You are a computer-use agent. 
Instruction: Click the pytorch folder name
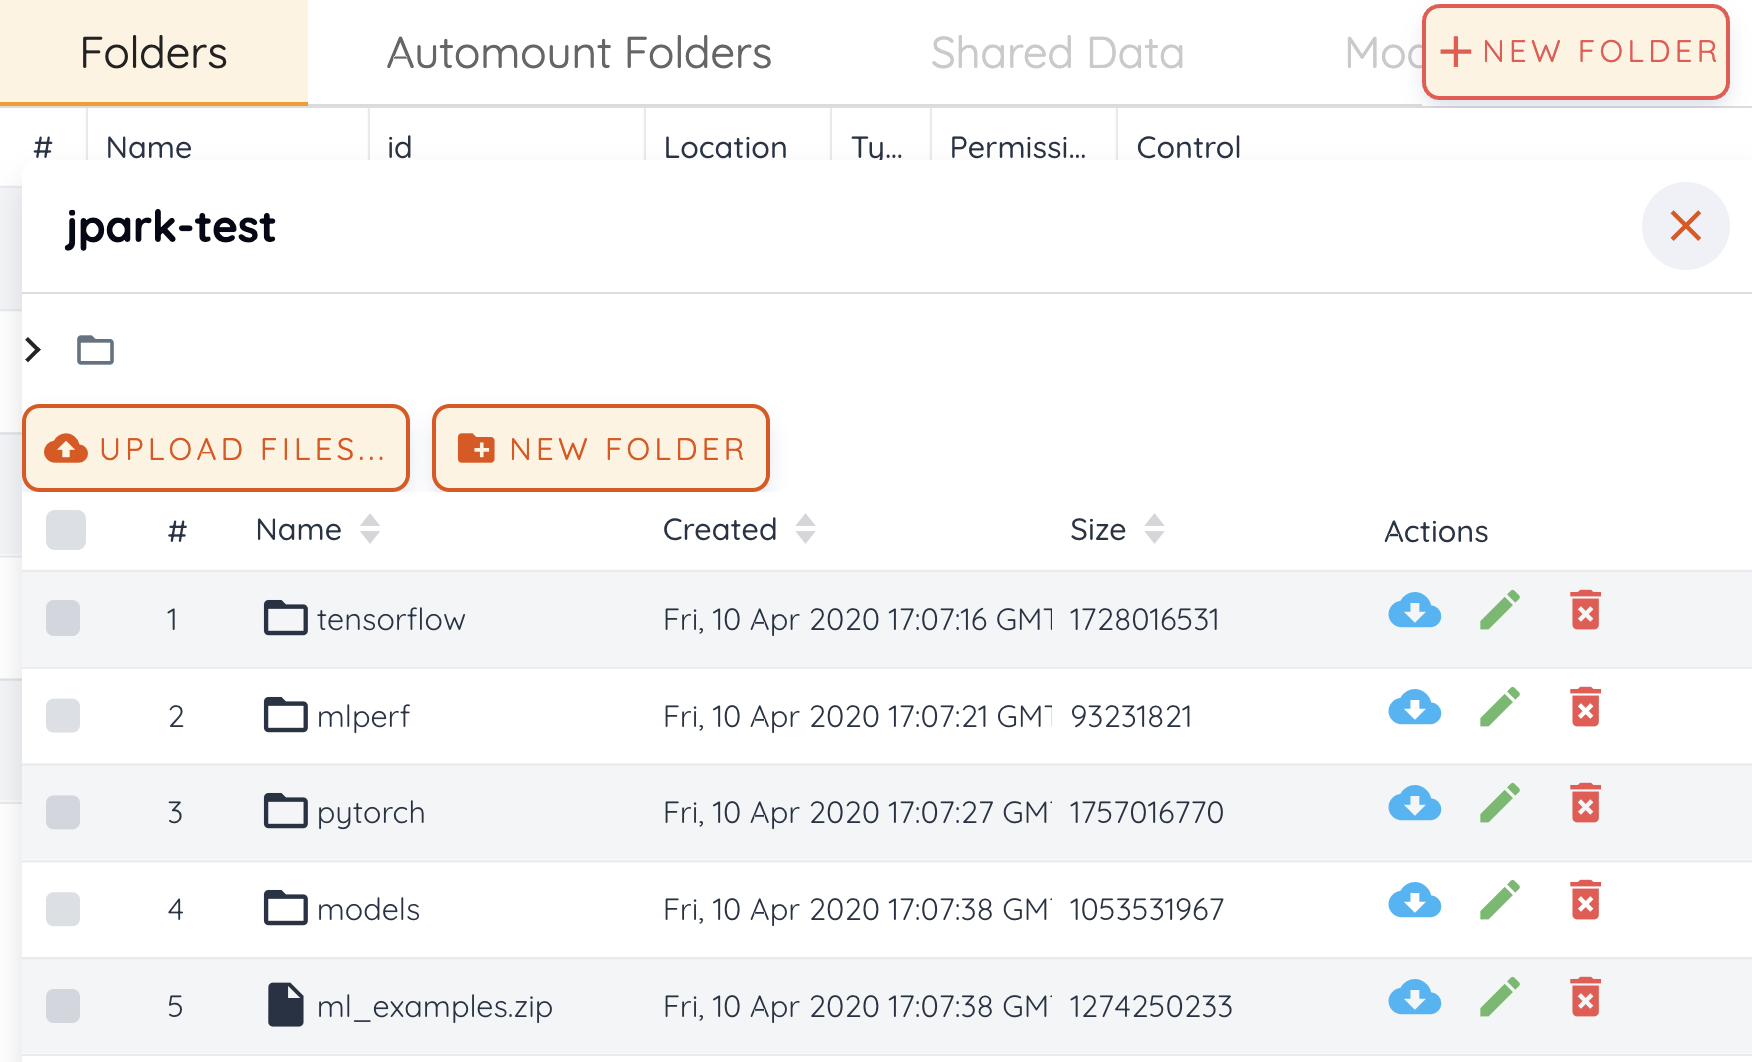coord(371,813)
